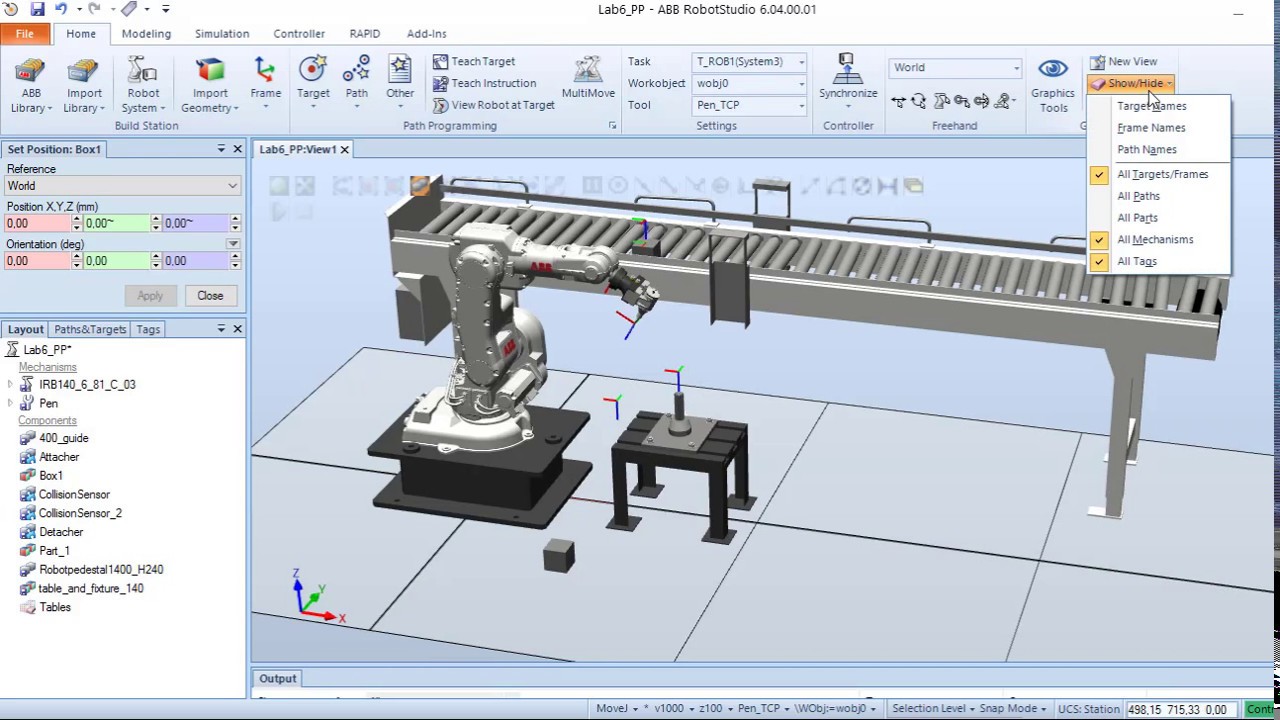Click the Orientation Z input field
Screen dimensions: 1280x720
[196, 261]
